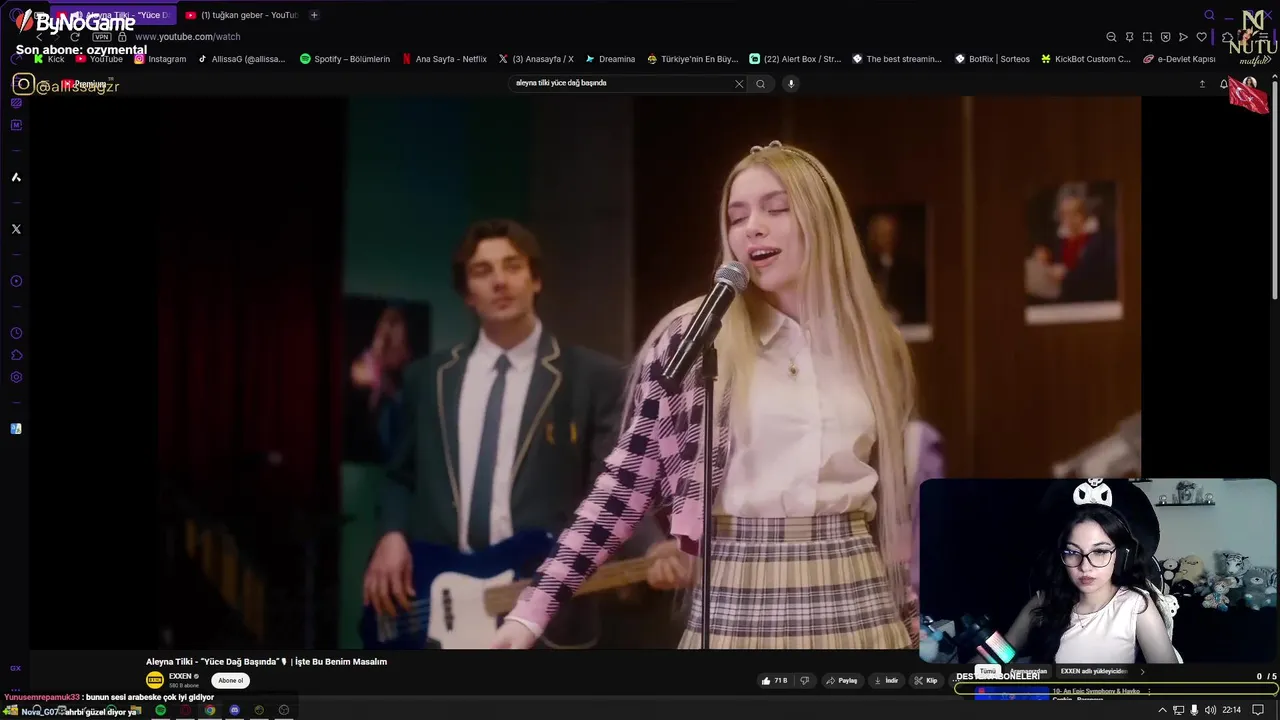
Task: Switch to the tuğkan geber YouTube tab
Action: [x=241, y=15]
